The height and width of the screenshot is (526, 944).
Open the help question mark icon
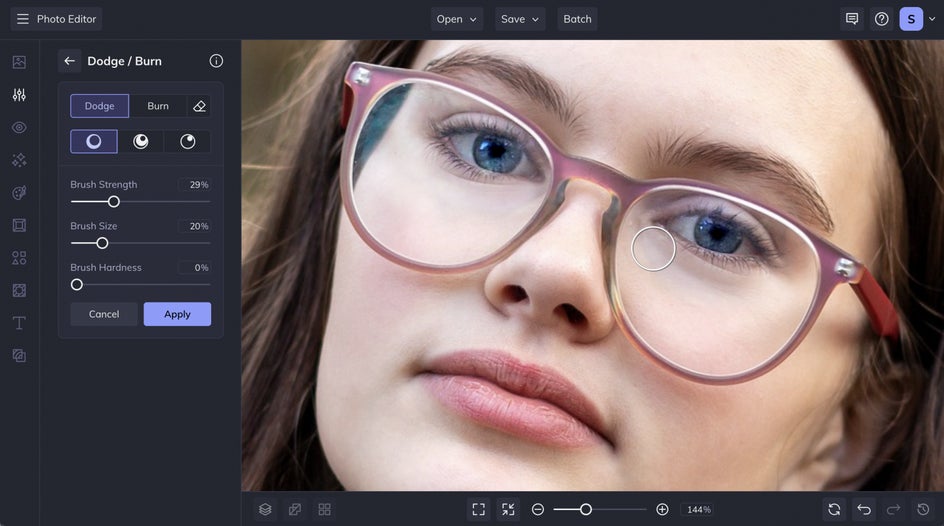click(x=881, y=19)
